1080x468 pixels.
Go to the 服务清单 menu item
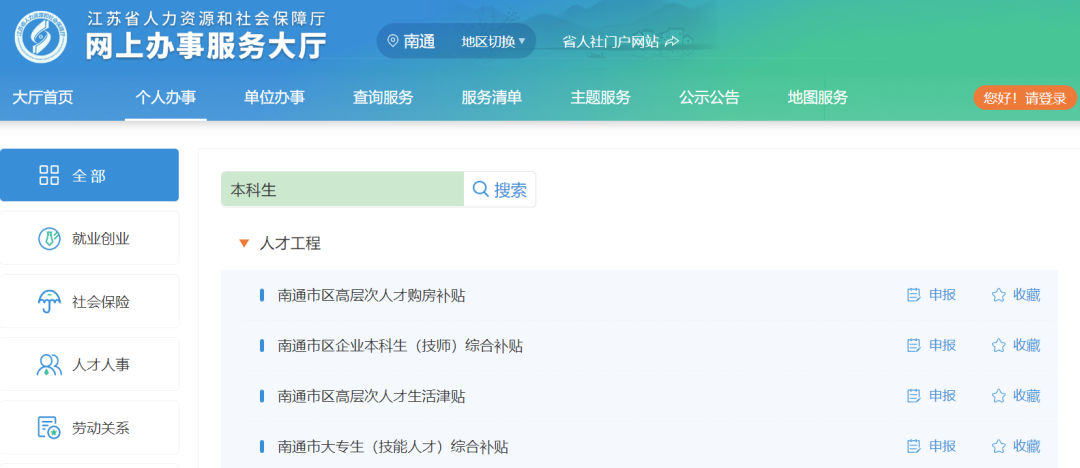(x=491, y=97)
